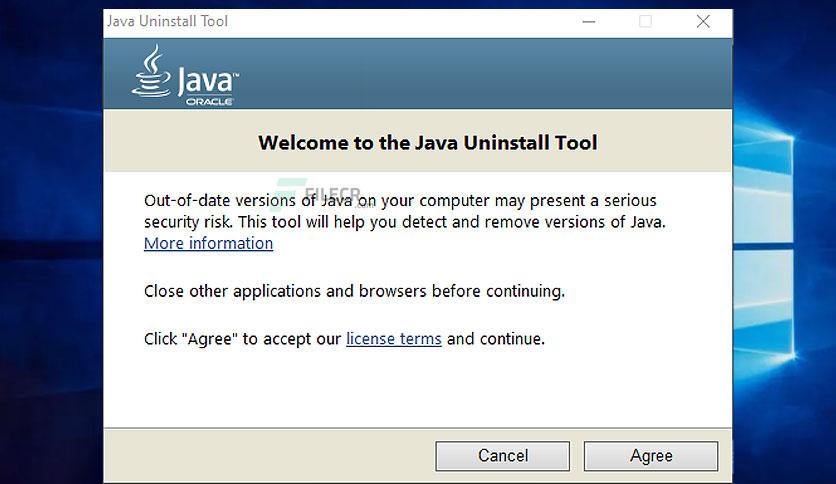
Task: Click the greyed-out maximize button
Action: 645,21
